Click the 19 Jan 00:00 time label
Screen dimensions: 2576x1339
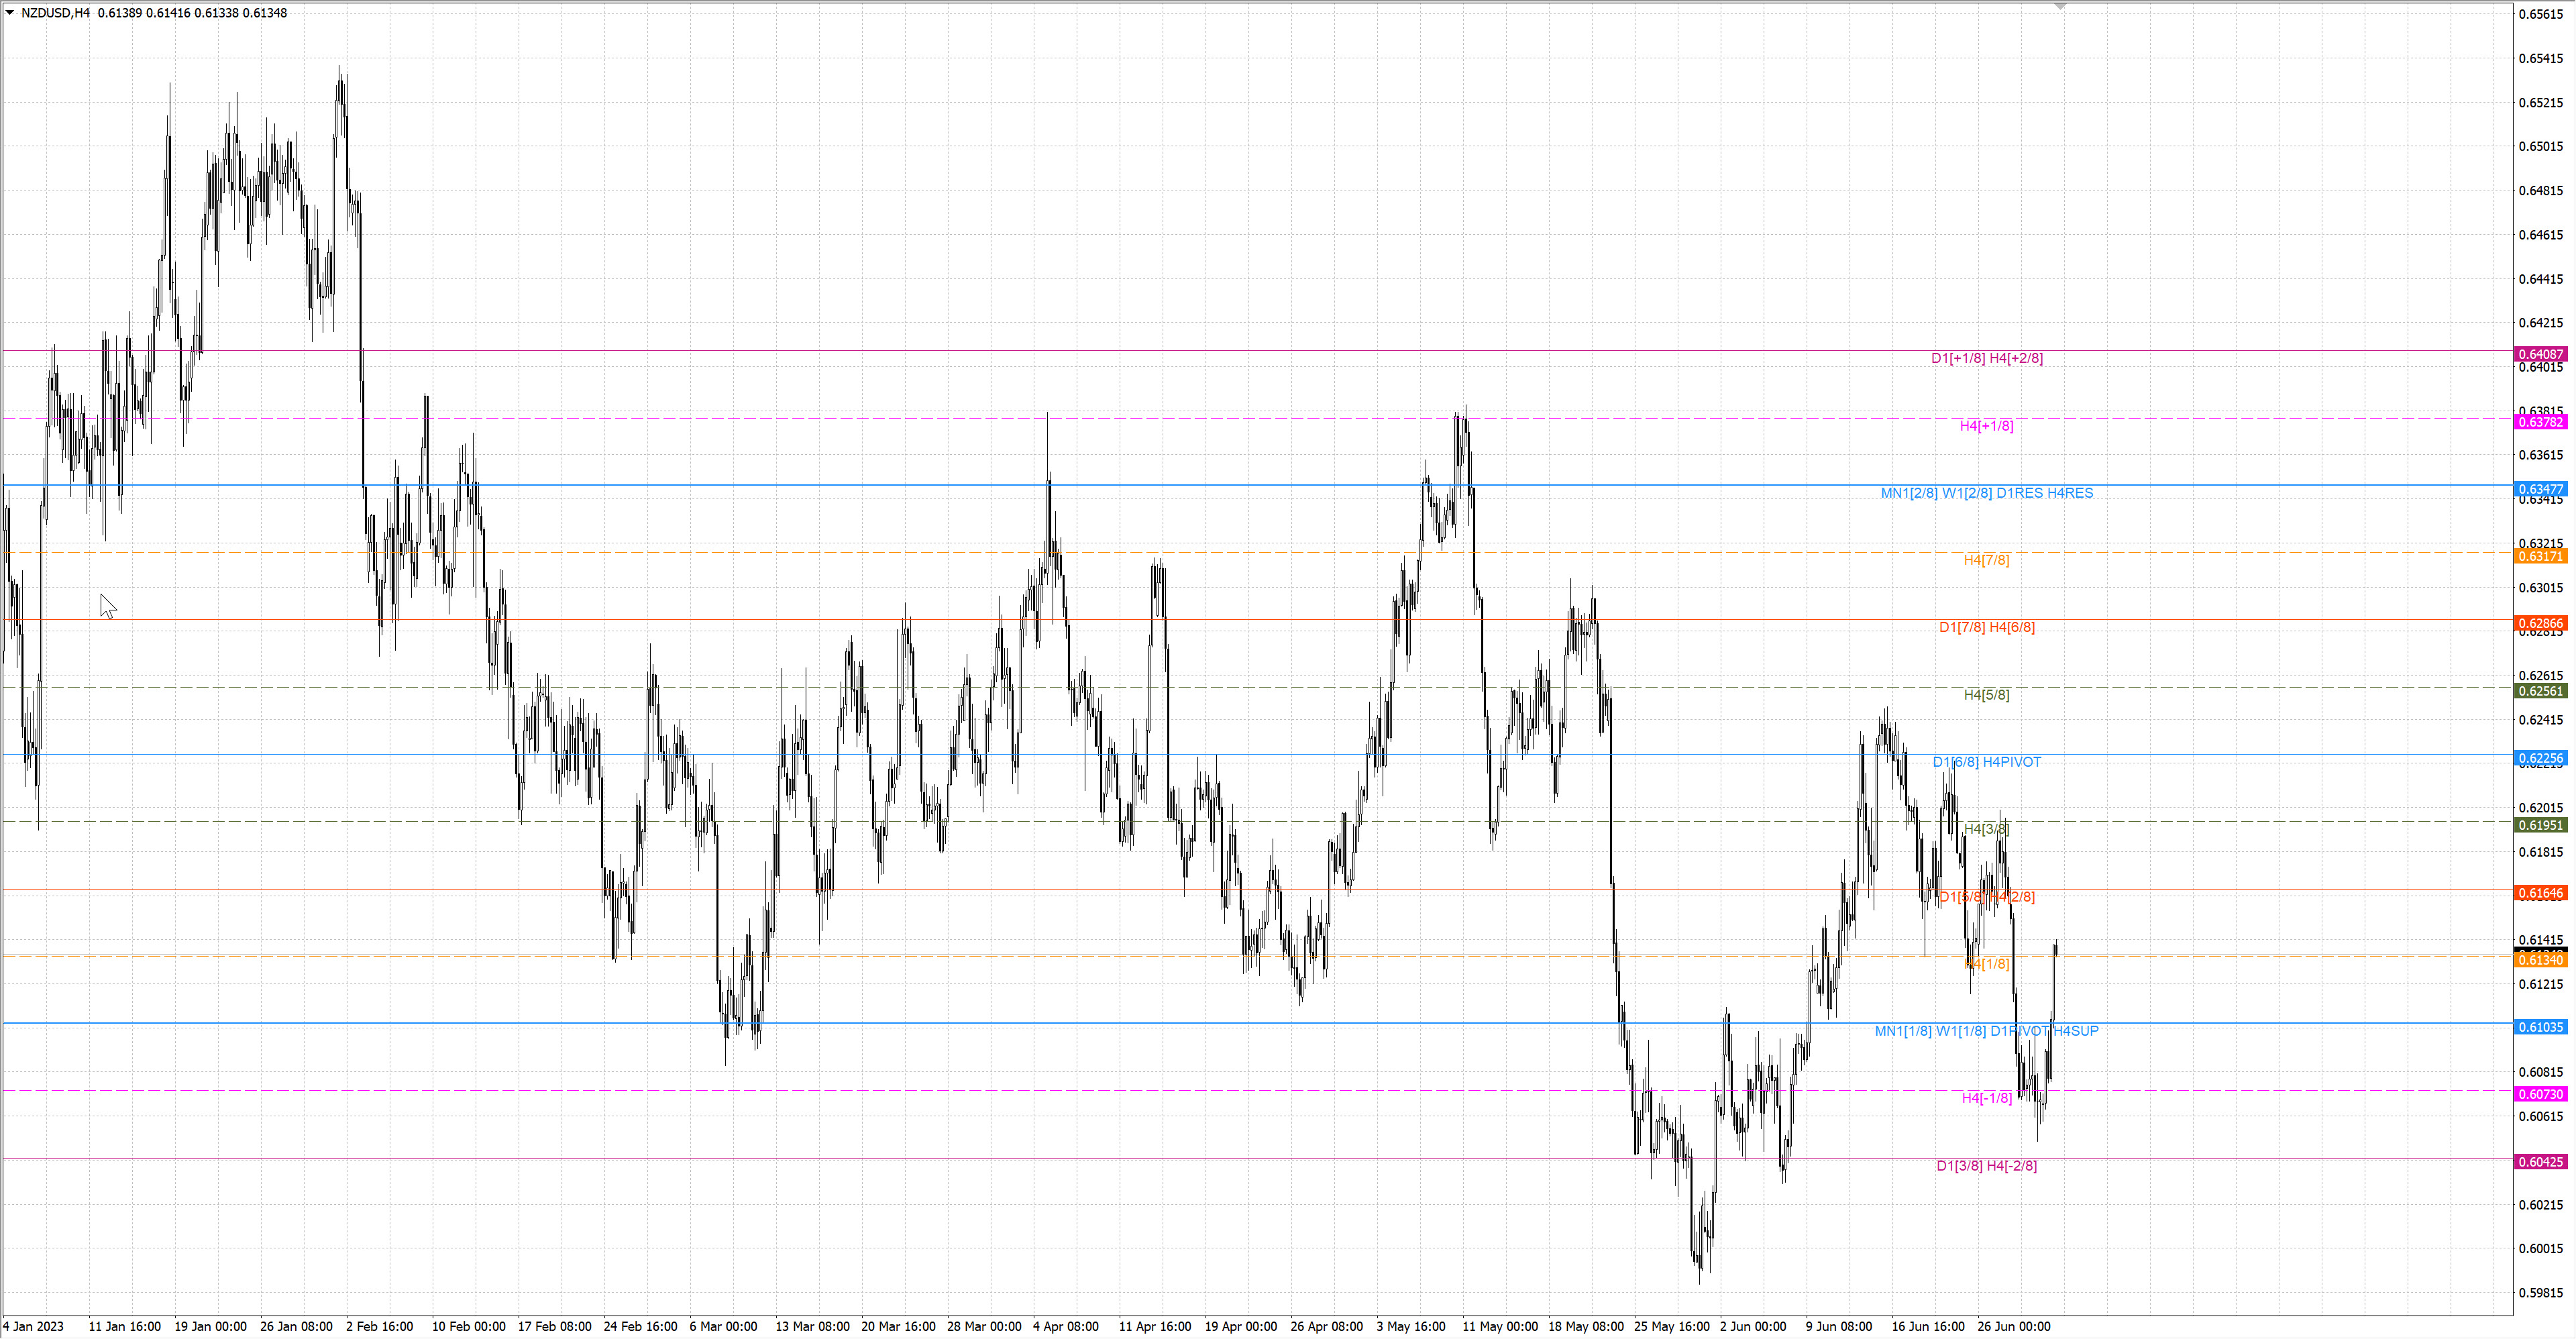(210, 1326)
